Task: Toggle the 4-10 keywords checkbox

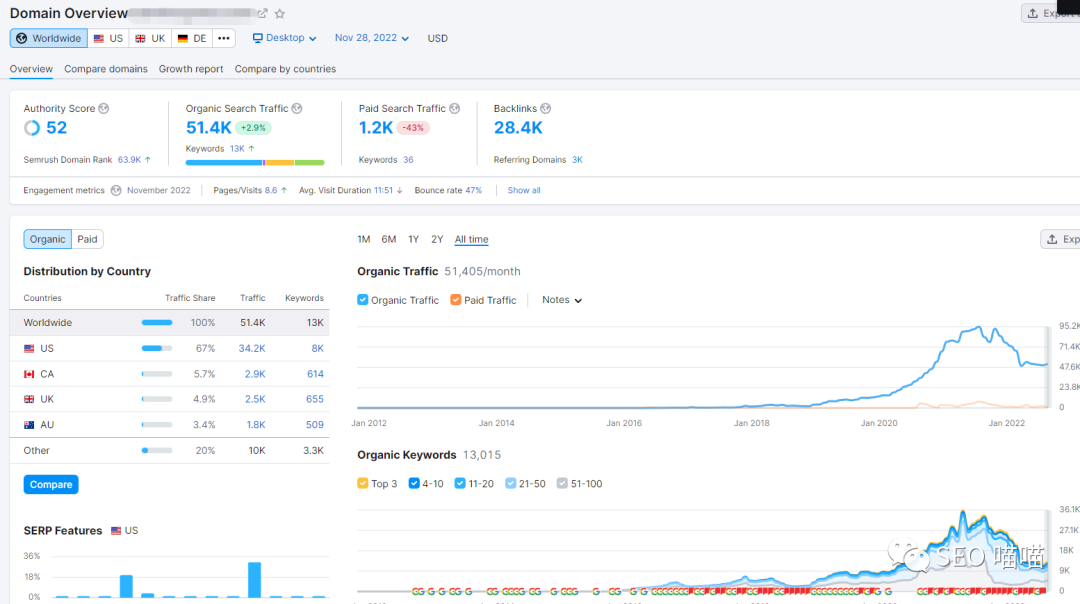Action: [x=414, y=483]
